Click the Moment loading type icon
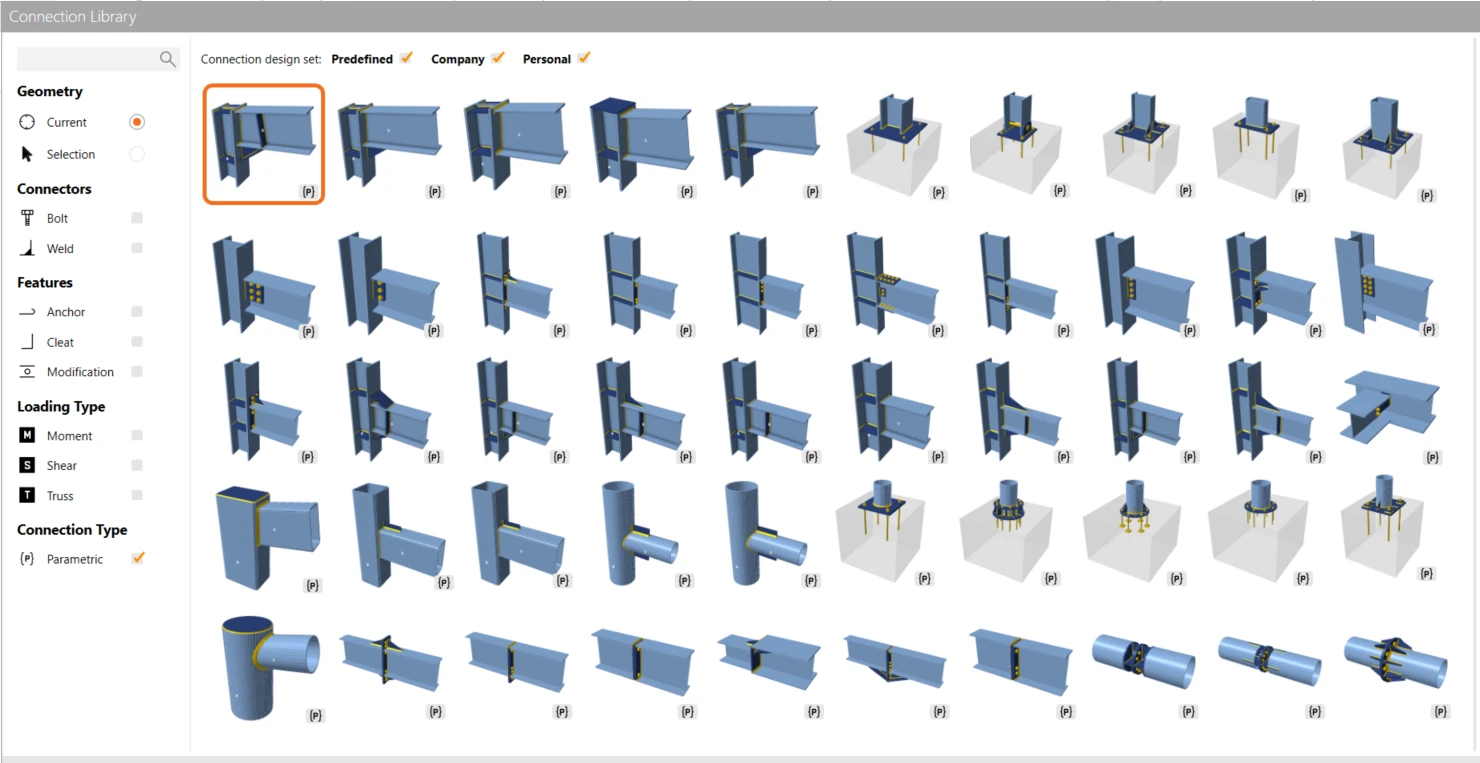This screenshot has height=763, width=1480. coord(27,435)
